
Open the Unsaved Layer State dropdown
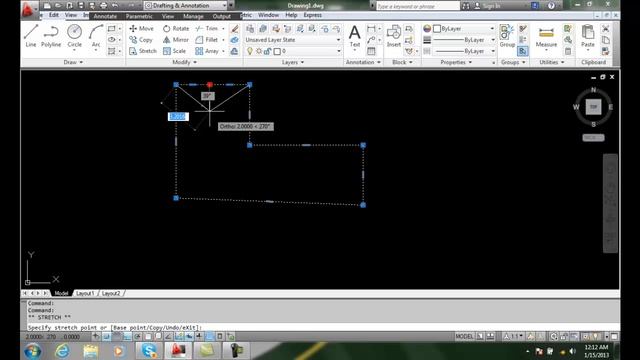[x=293, y=40]
